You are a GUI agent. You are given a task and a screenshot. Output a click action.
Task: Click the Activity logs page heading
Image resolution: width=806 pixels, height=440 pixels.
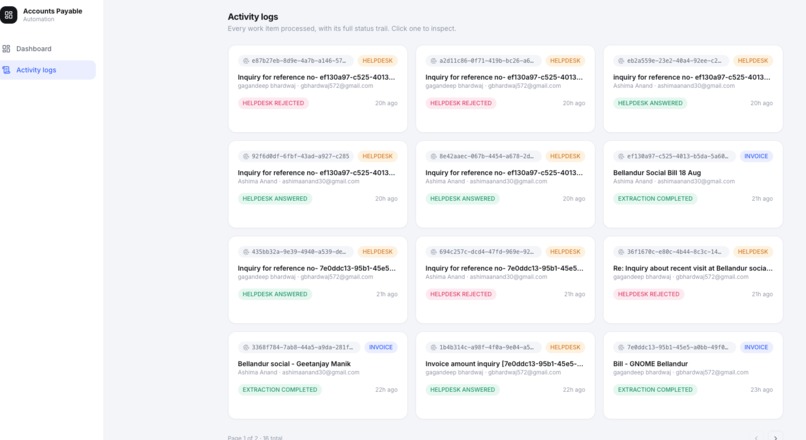coord(253,17)
